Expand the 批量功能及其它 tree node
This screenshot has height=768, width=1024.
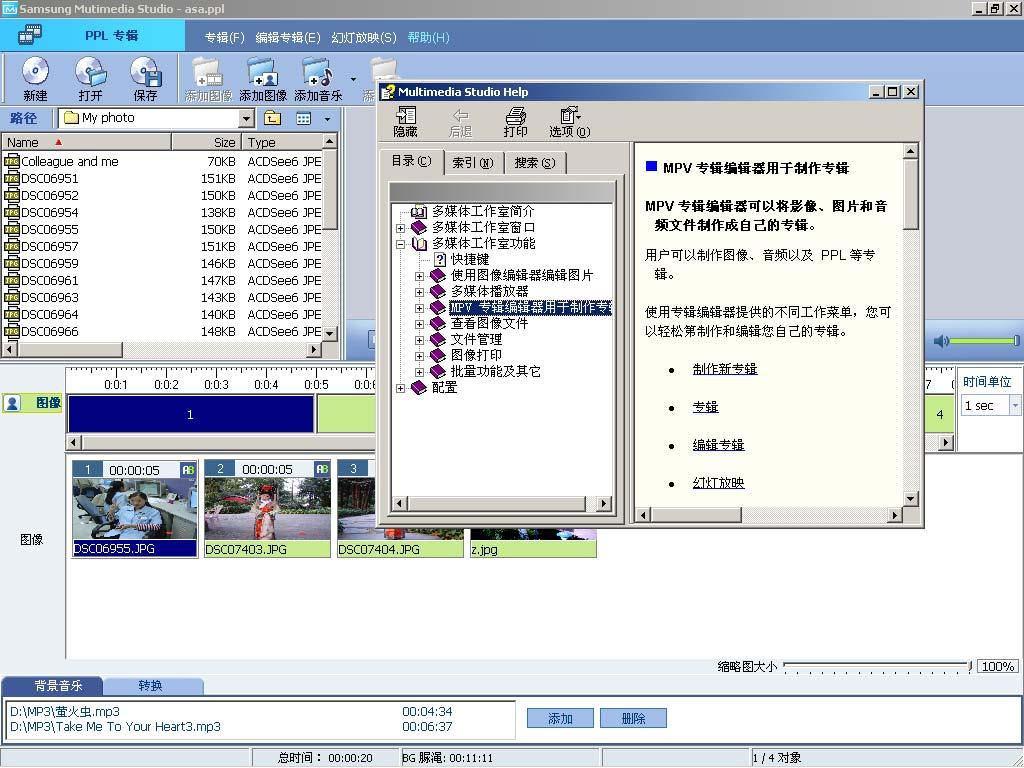coord(419,372)
